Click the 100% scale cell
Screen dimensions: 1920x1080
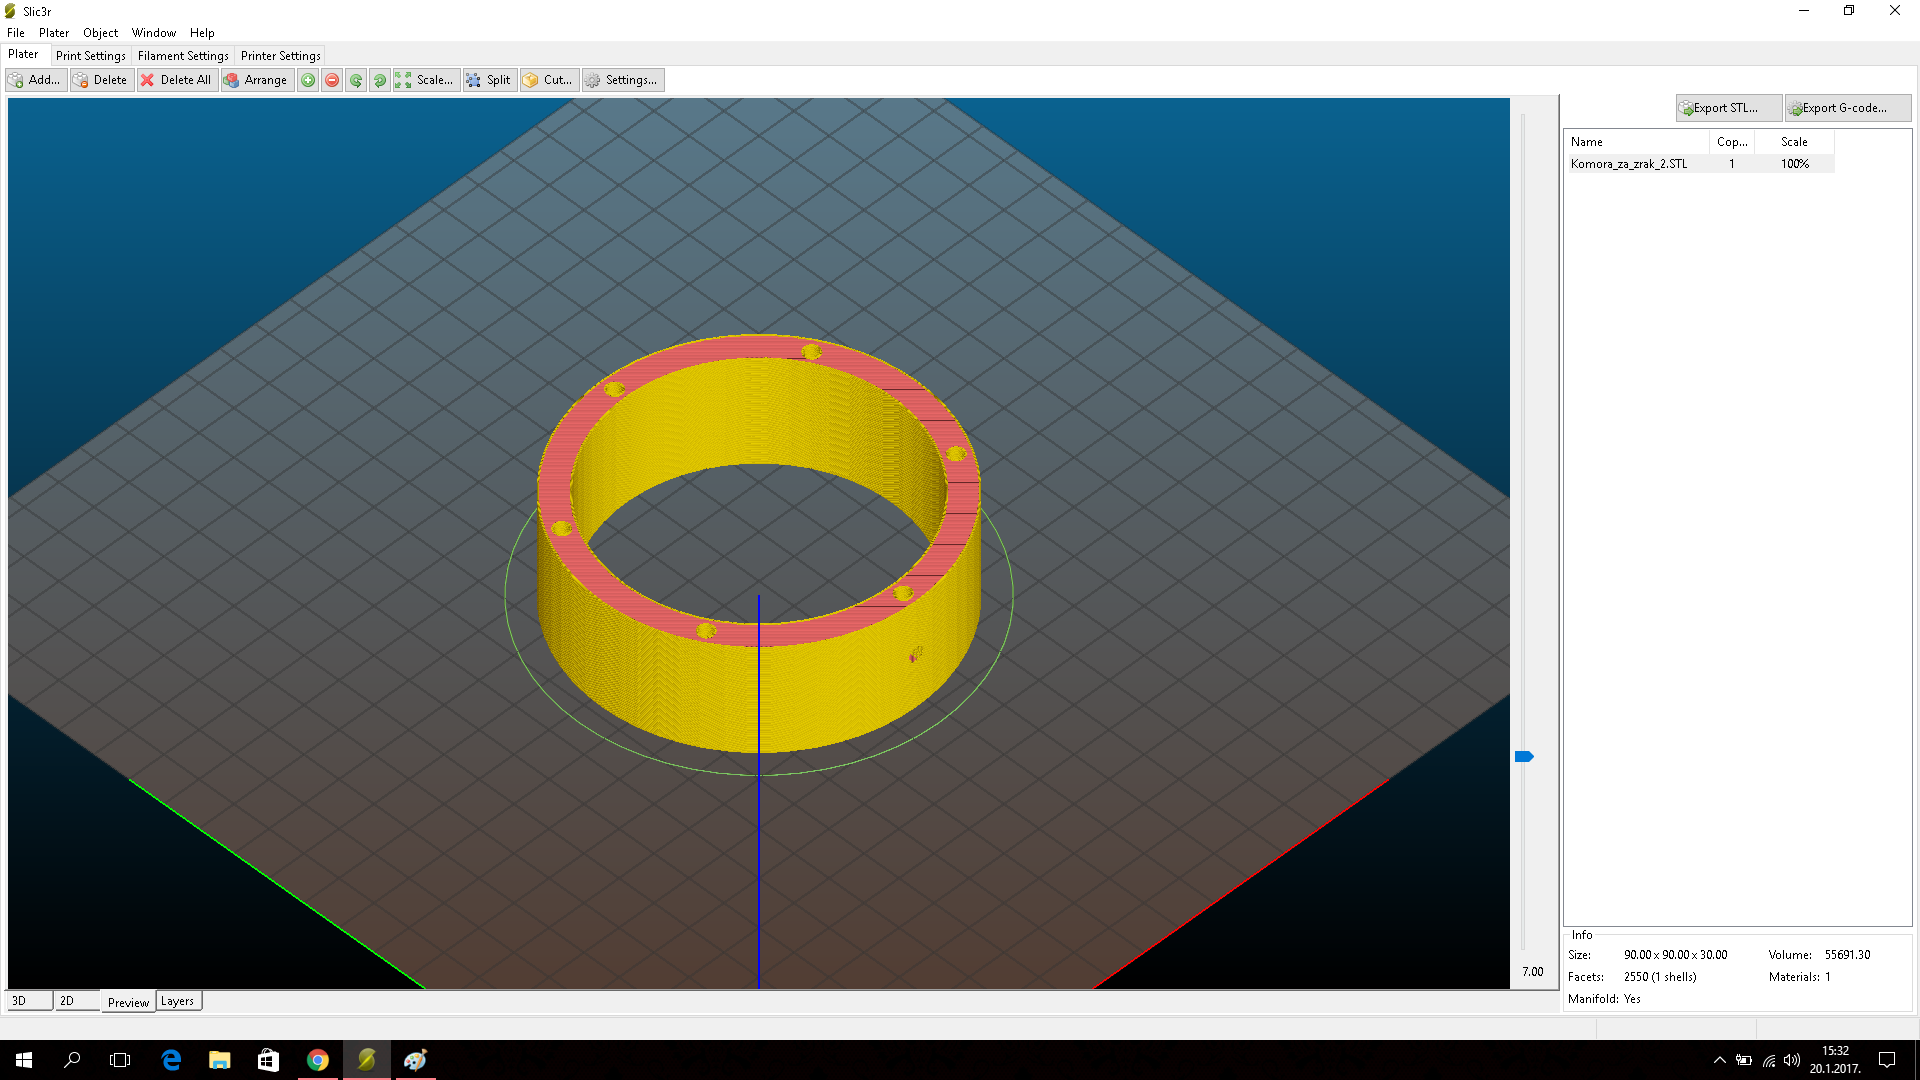coord(1795,164)
